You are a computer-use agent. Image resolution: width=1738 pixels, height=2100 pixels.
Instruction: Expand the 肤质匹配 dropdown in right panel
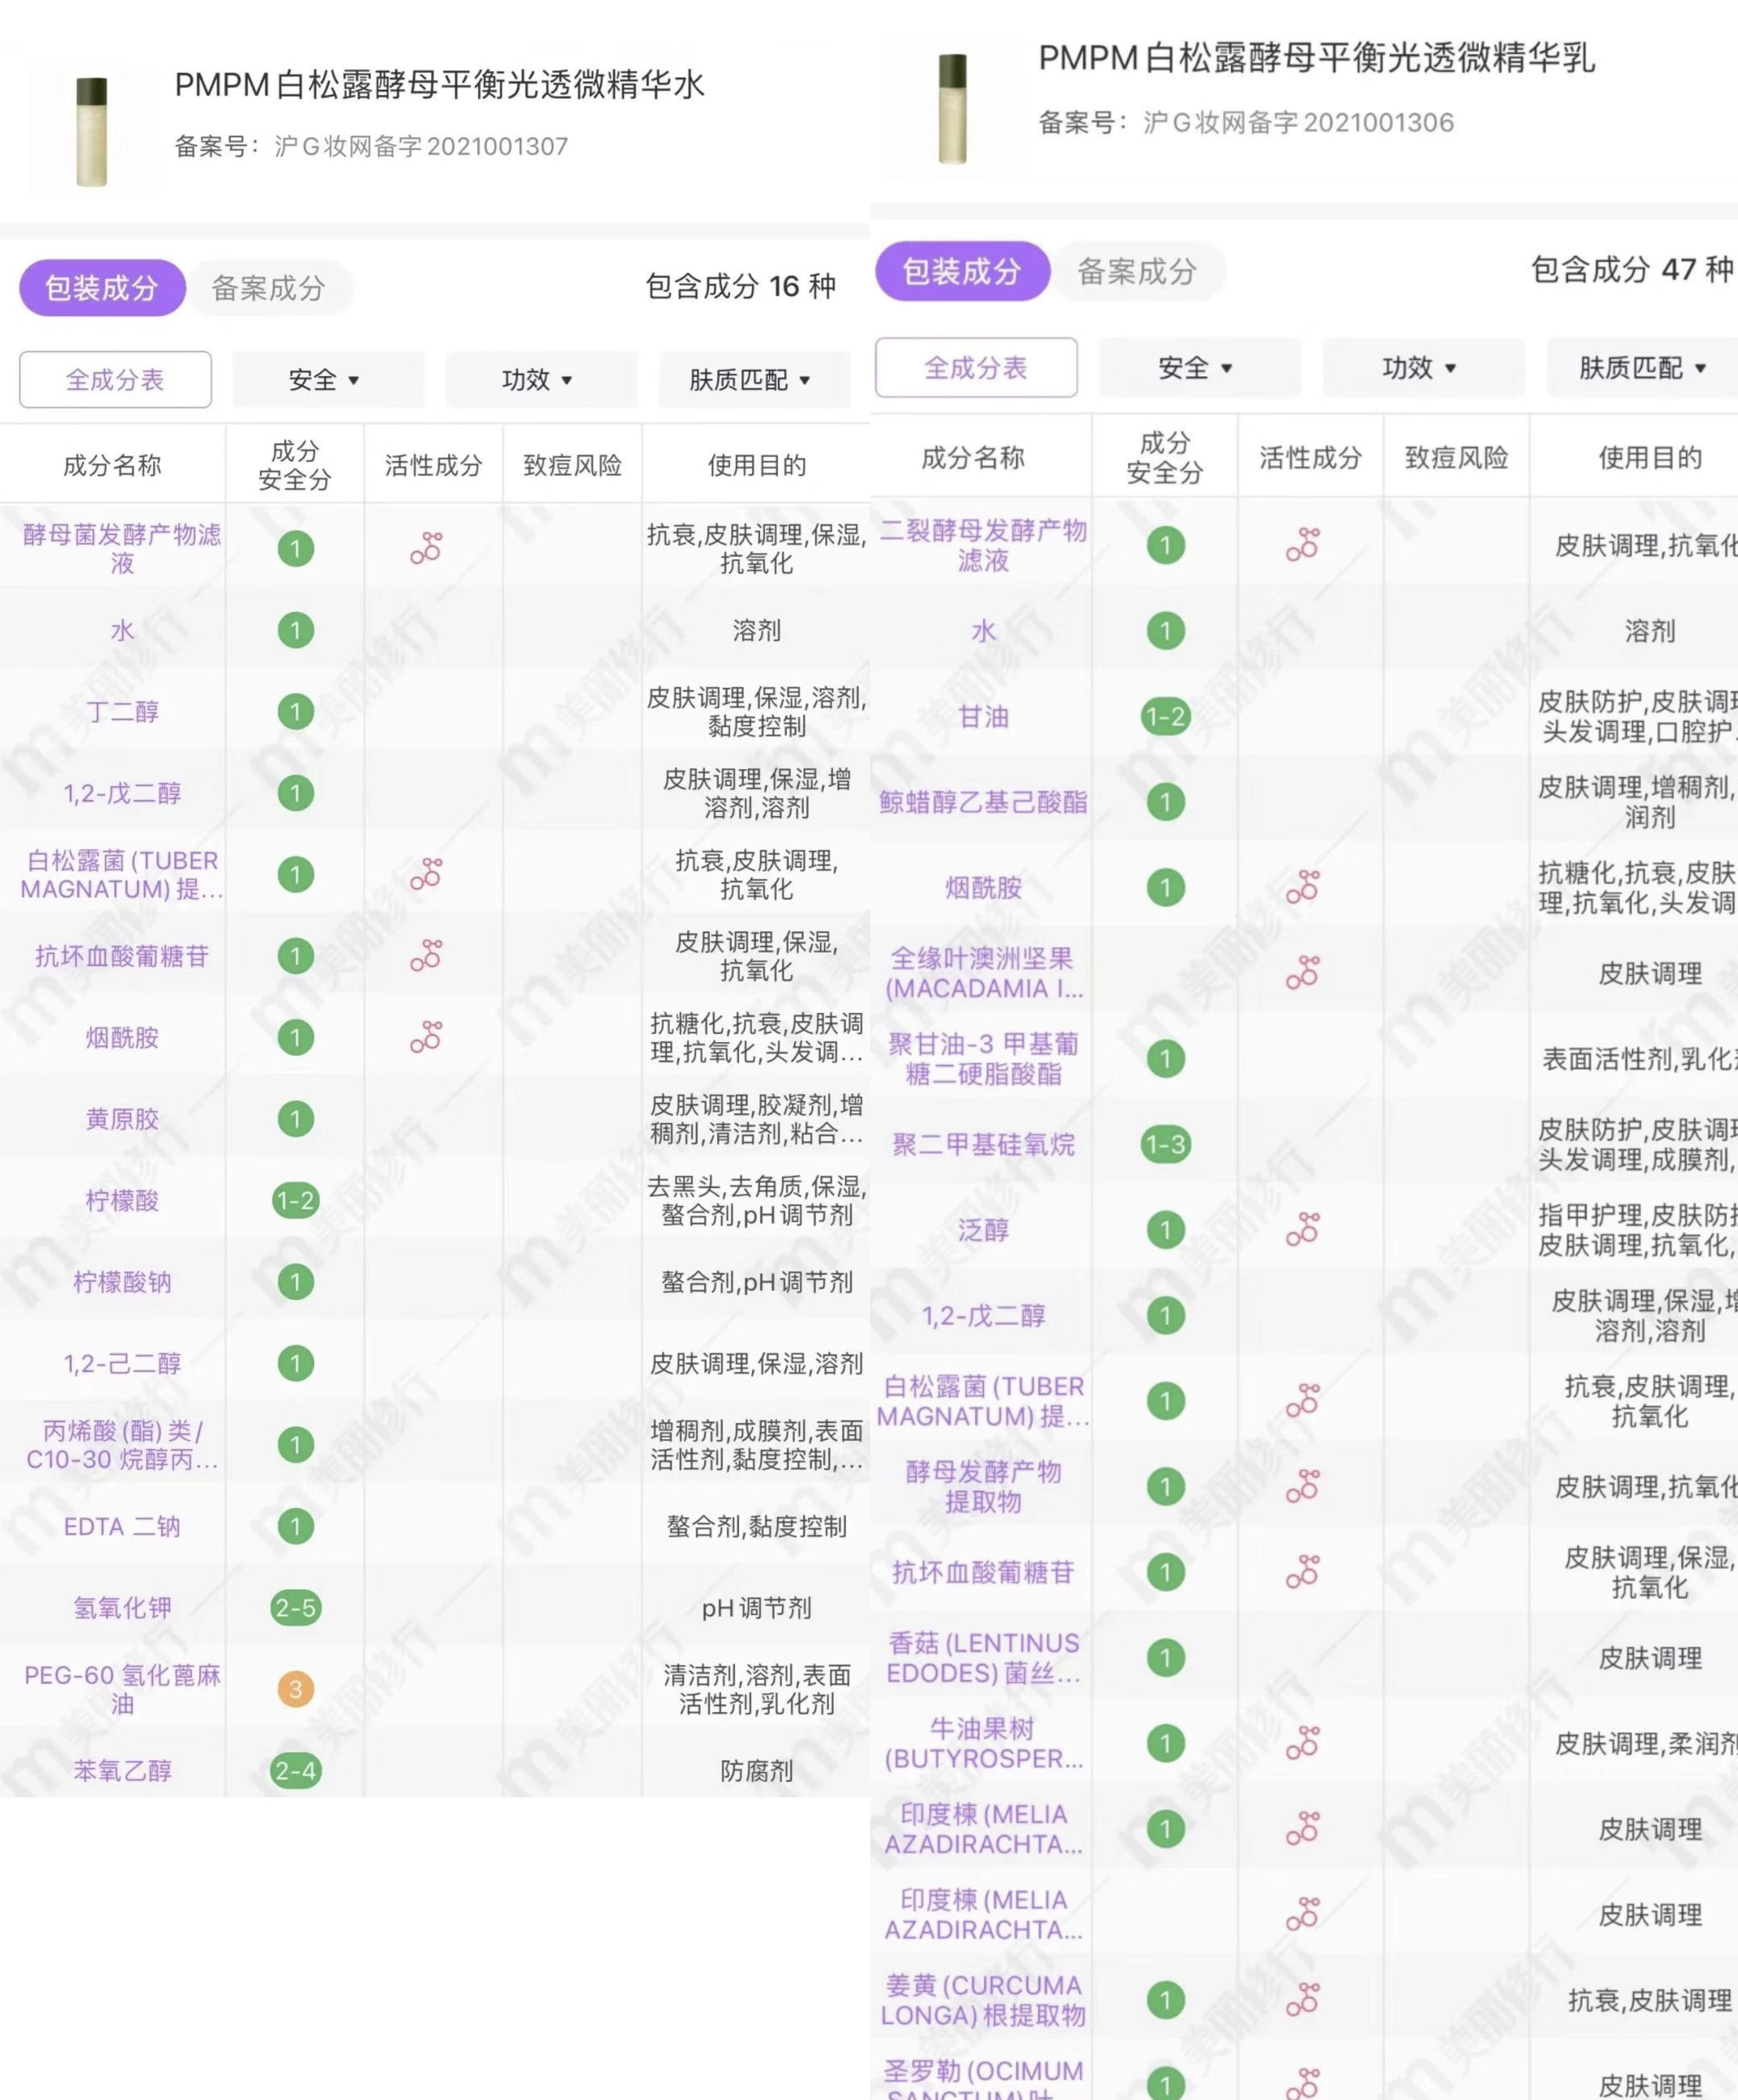(x=1642, y=368)
